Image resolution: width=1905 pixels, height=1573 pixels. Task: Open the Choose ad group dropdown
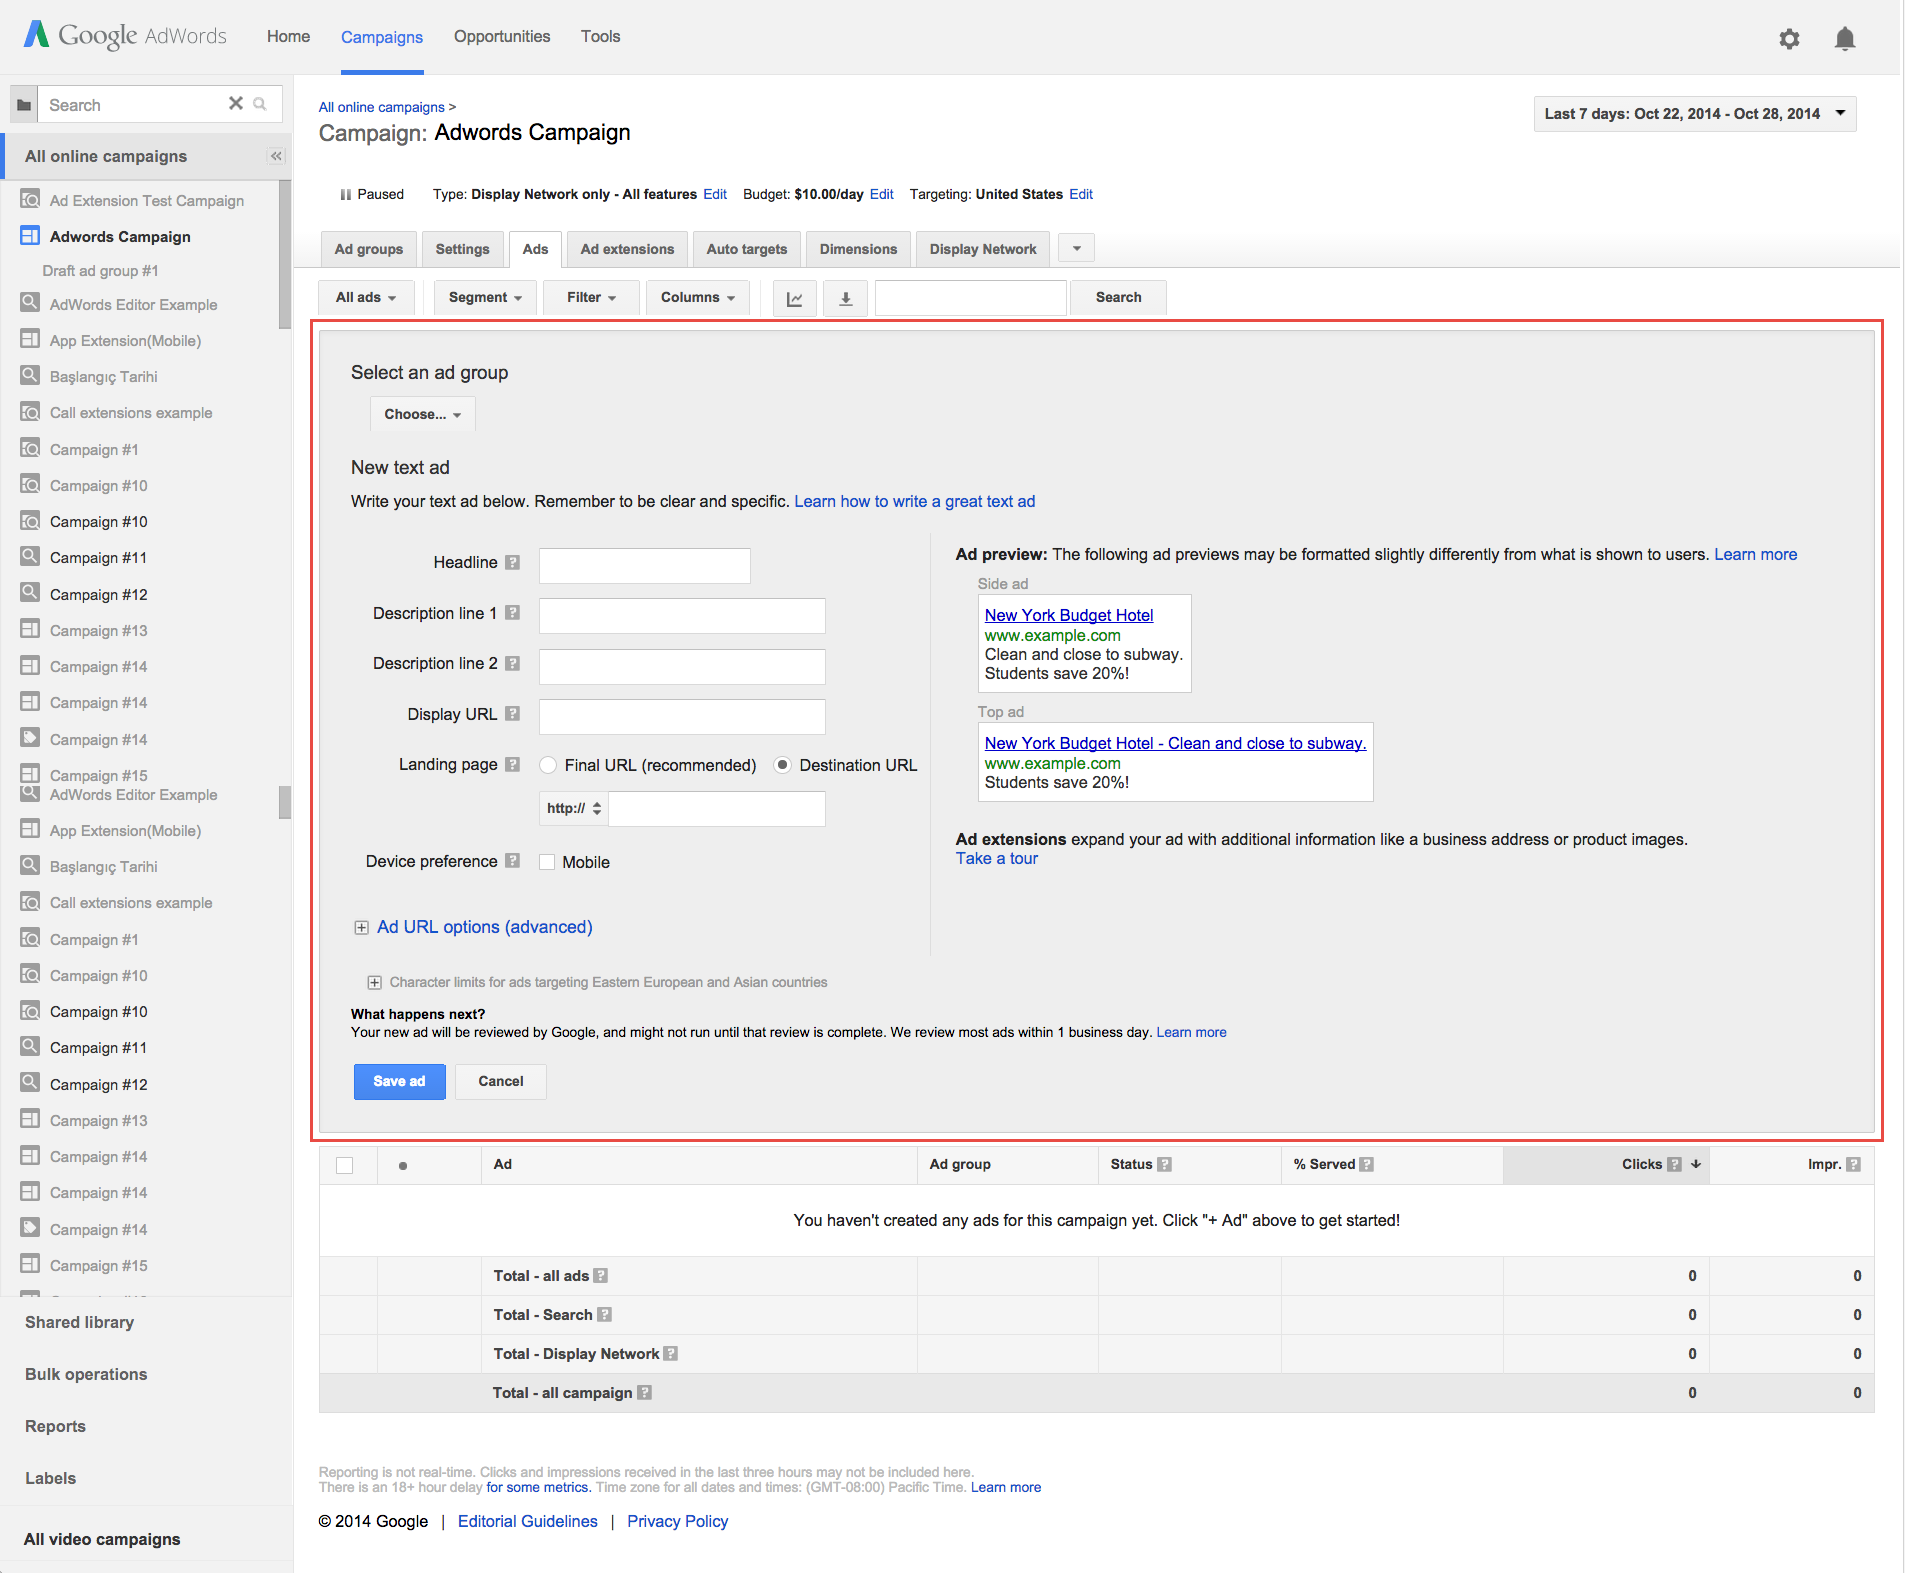(x=422, y=414)
